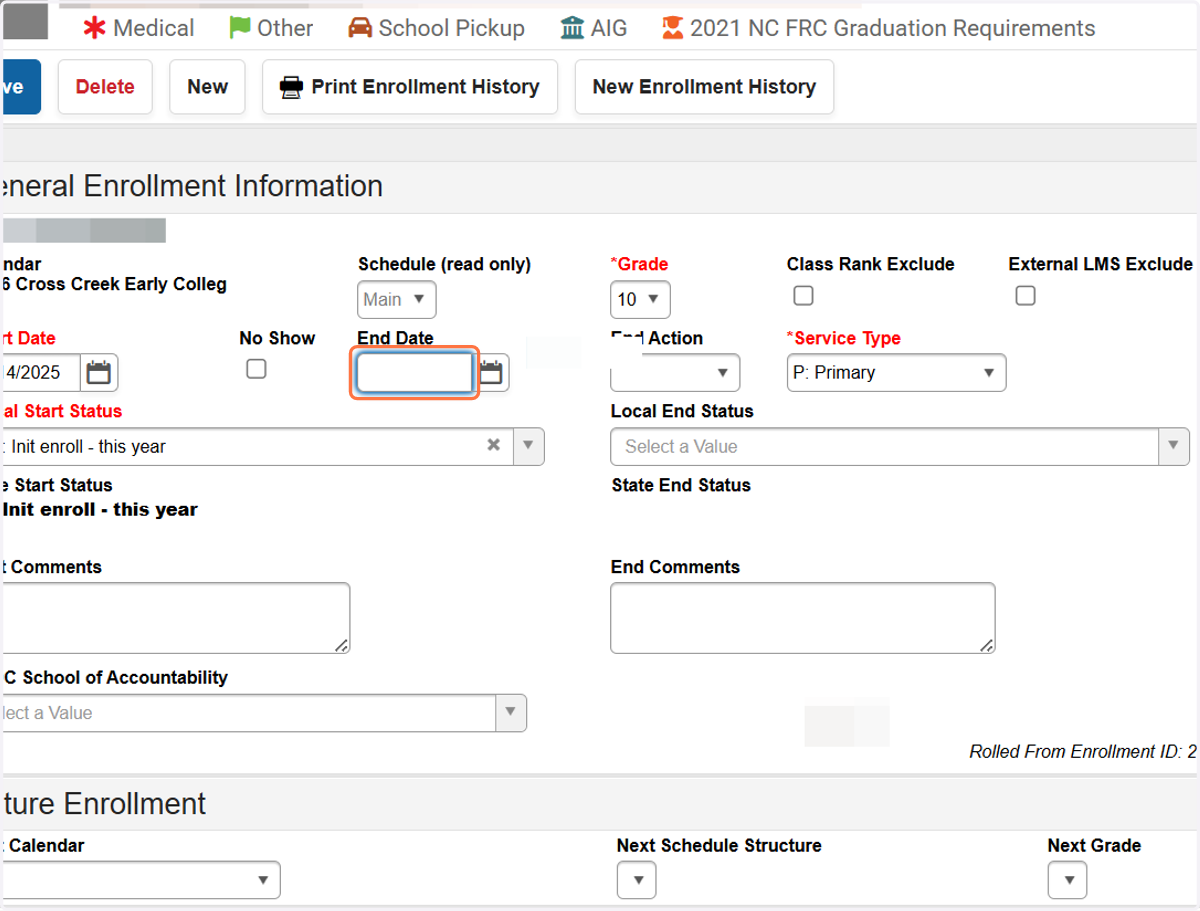Image resolution: width=1200 pixels, height=911 pixels.
Task: Open the Schedule Main dropdown
Action: (x=397, y=299)
